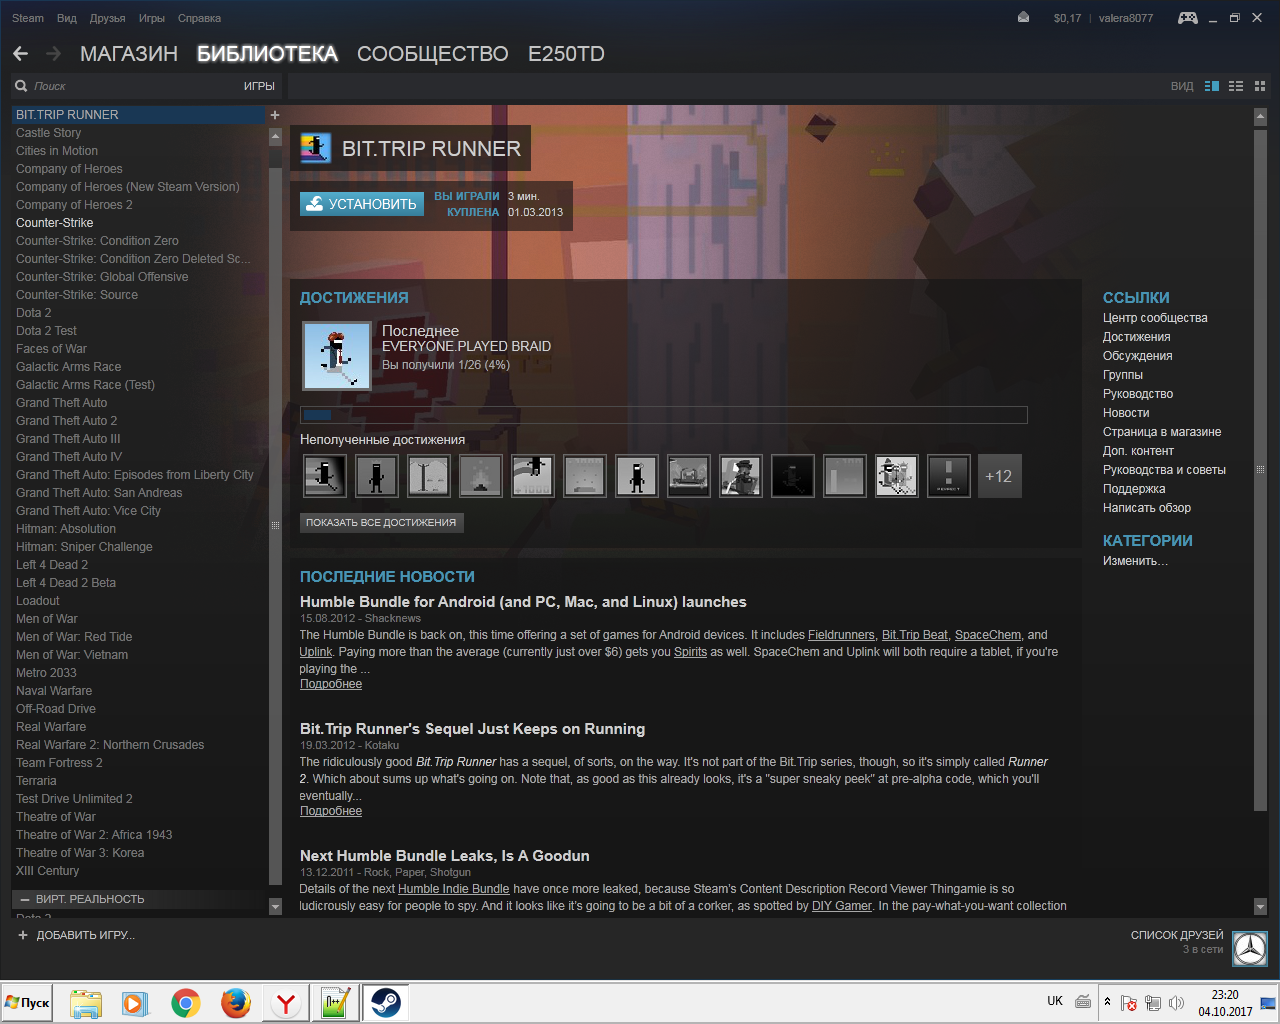
Task: Go back with the left arrow
Action: pyautogui.click(x=20, y=54)
